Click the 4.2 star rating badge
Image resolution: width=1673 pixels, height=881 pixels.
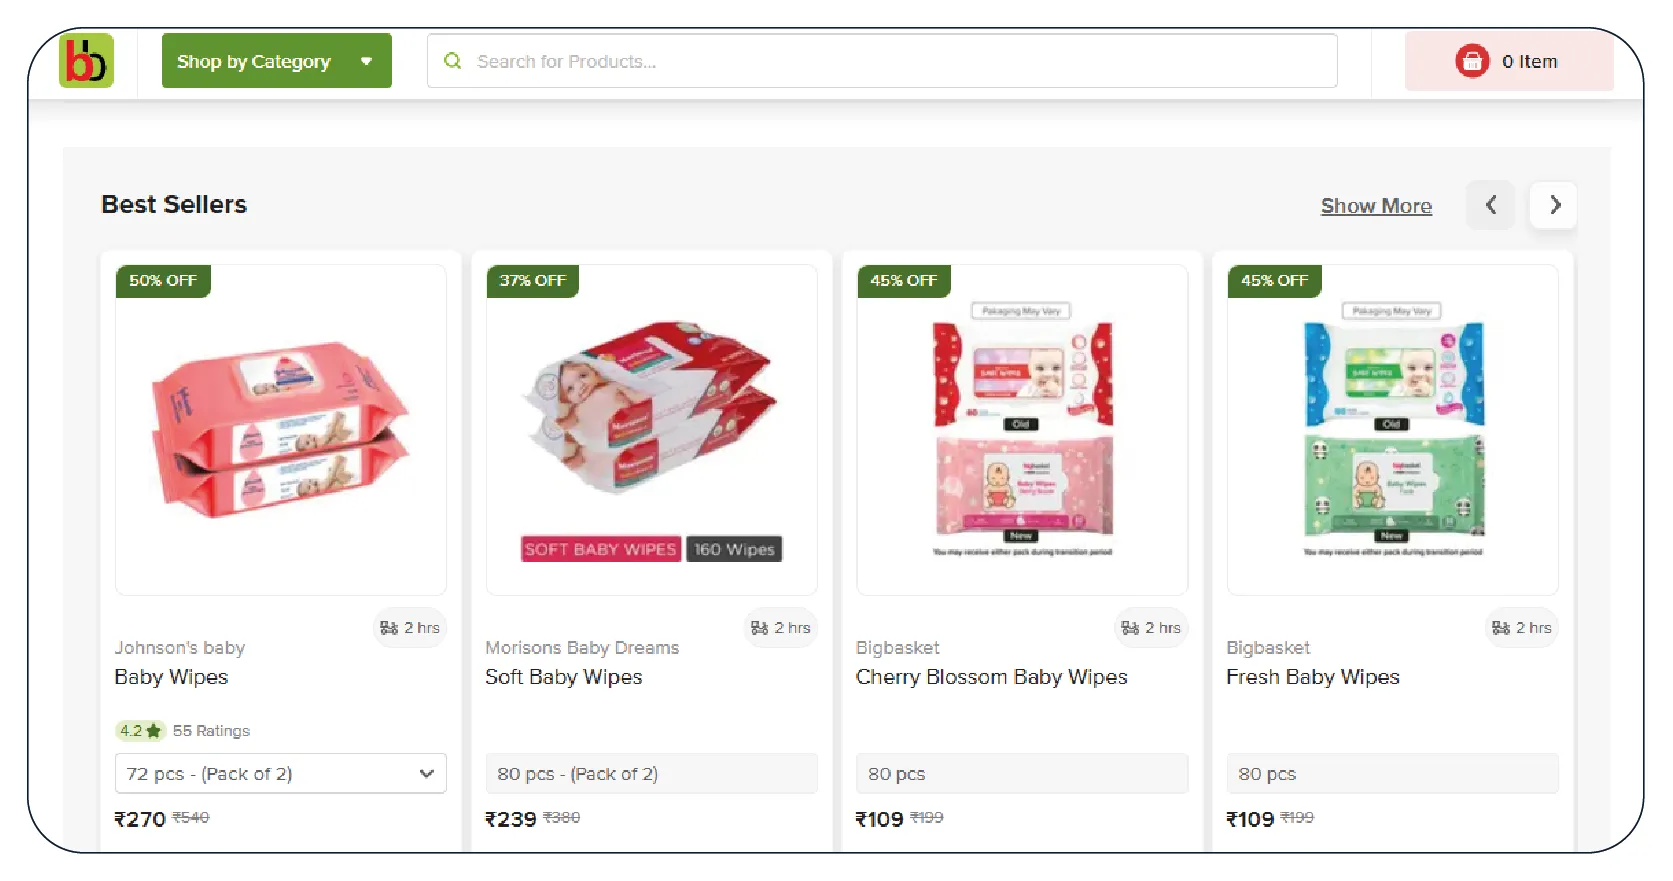(140, 731)
